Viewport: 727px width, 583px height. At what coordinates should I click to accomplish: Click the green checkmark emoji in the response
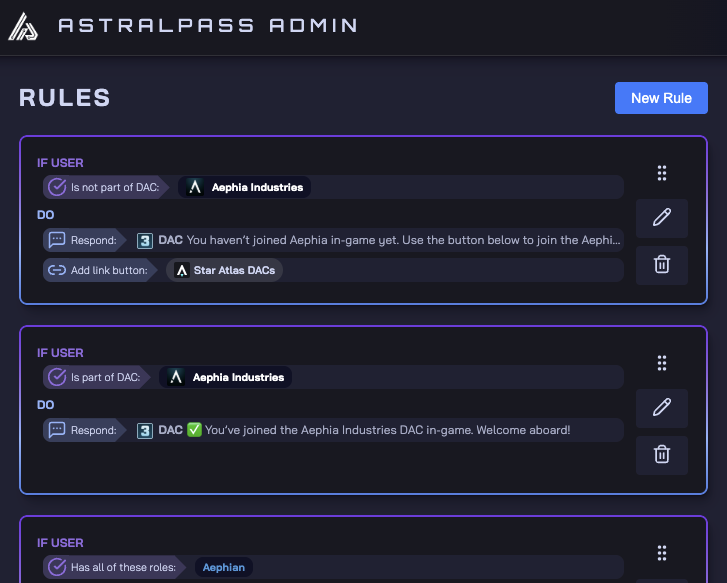coord(194,430)
